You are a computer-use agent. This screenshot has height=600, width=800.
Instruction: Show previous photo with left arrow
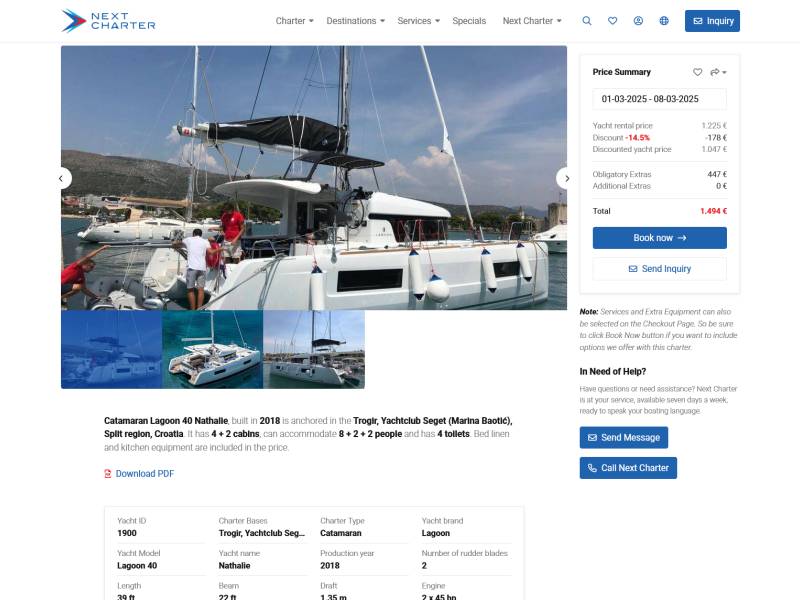[x=64, y=179]
